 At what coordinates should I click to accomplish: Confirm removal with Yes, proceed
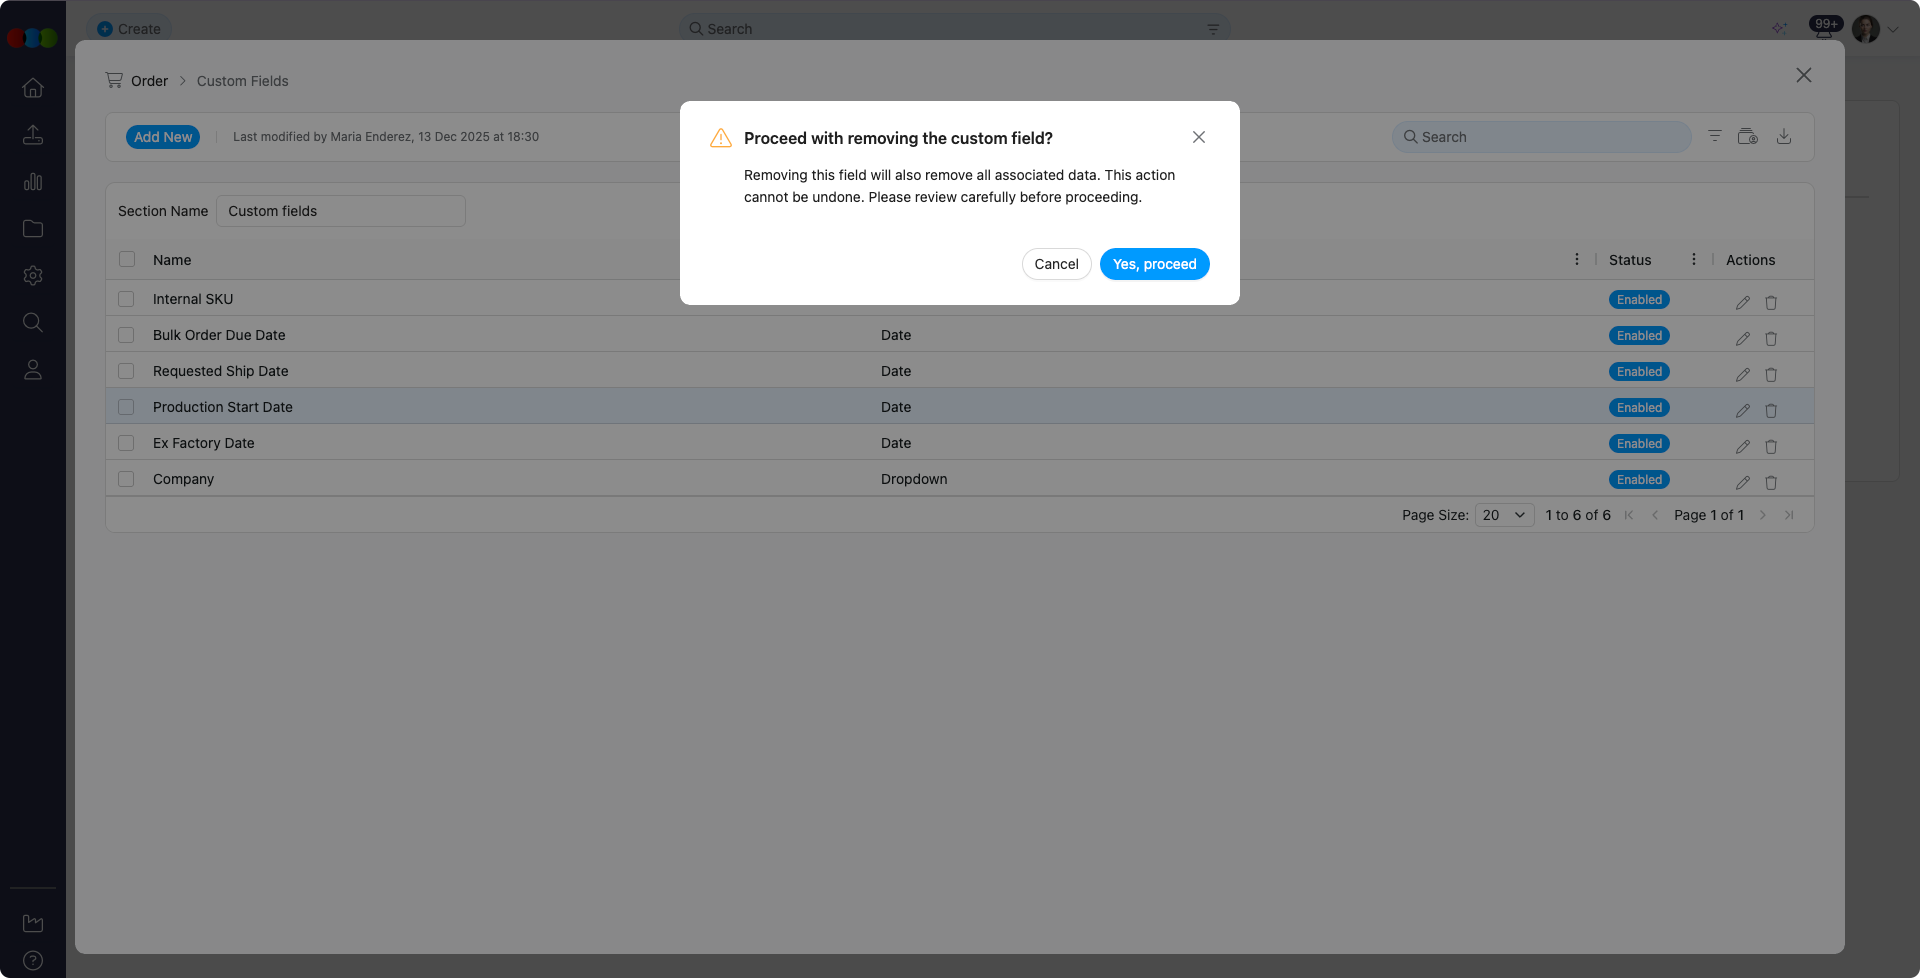1154,264
